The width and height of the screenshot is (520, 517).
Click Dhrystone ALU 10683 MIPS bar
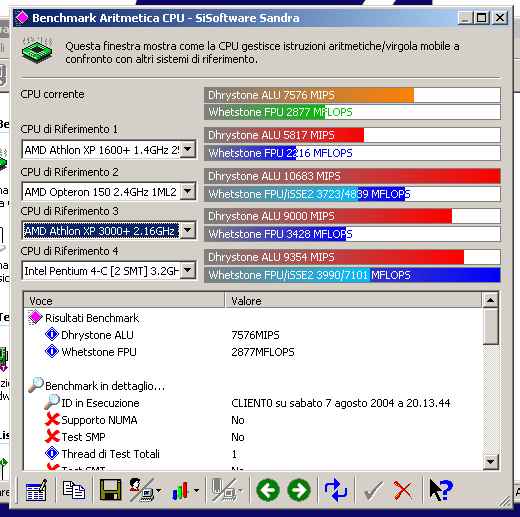352,176
